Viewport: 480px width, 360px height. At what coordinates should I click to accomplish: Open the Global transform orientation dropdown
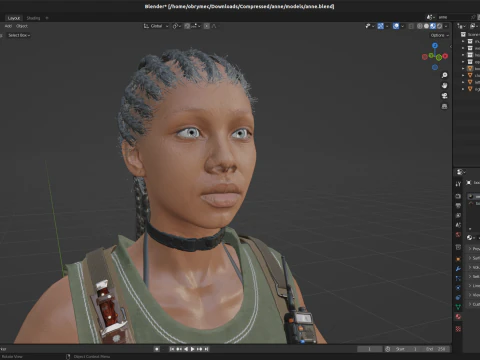156,26
